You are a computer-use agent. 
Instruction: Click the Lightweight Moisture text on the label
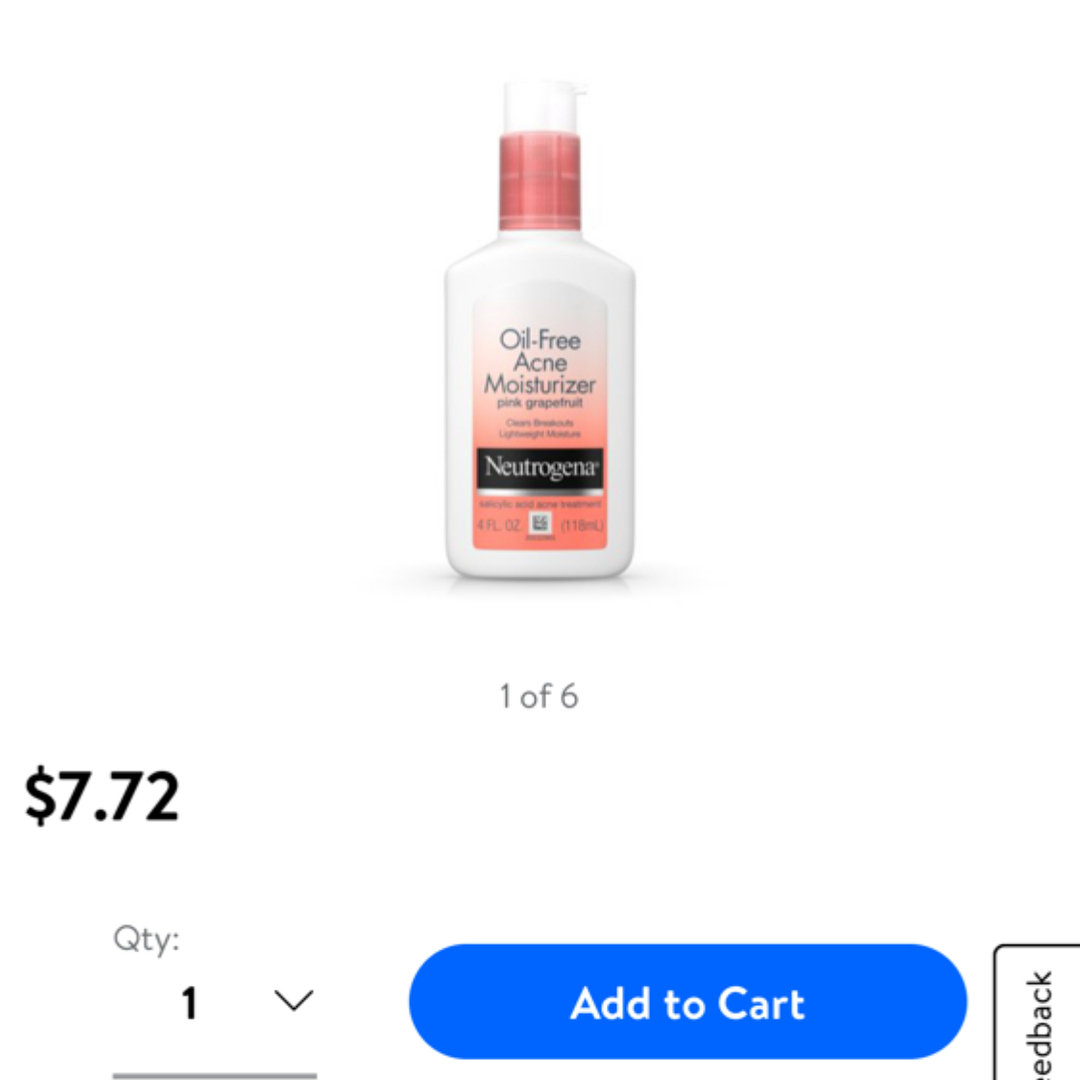coord(540,434)
